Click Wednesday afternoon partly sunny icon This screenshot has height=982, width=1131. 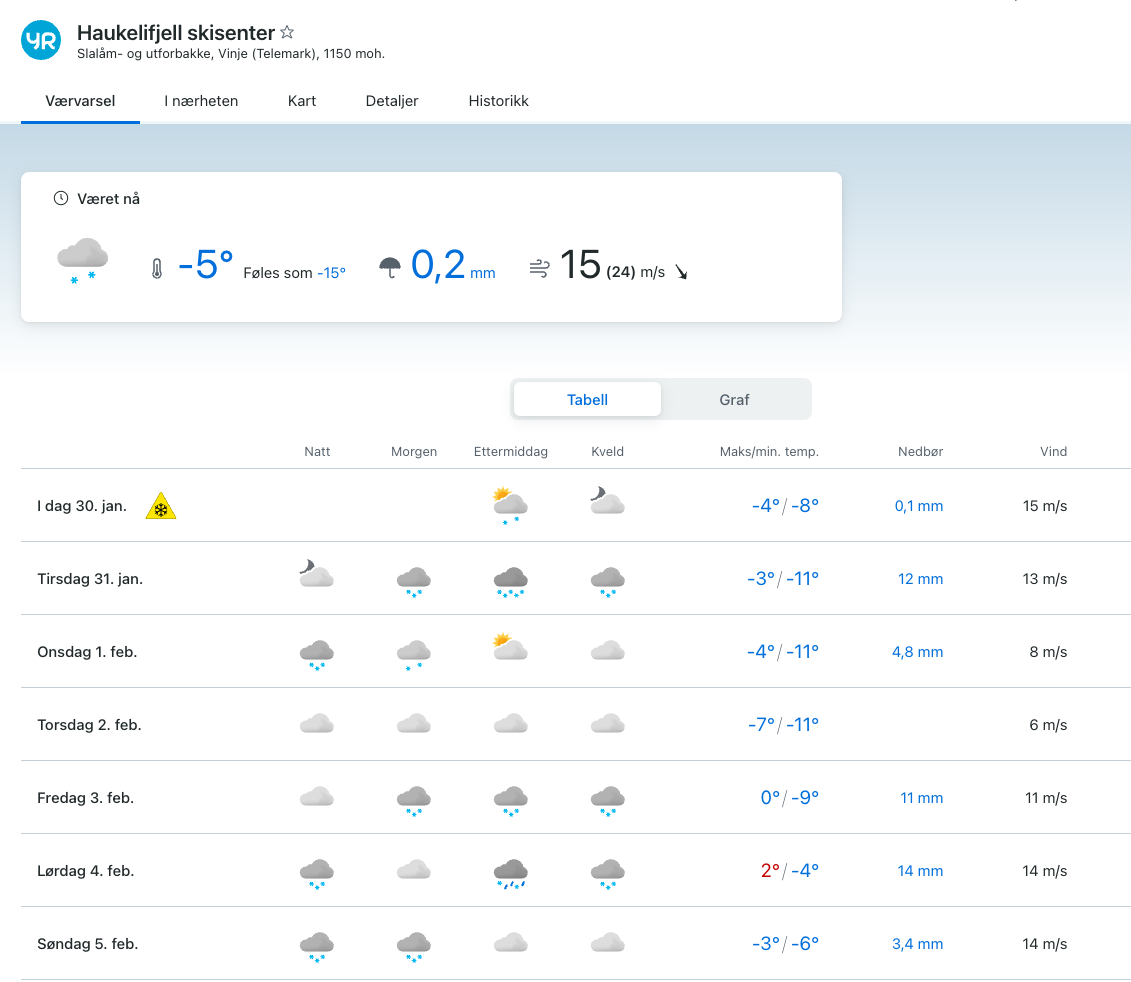pyautogui.click(x=510, y=649)
